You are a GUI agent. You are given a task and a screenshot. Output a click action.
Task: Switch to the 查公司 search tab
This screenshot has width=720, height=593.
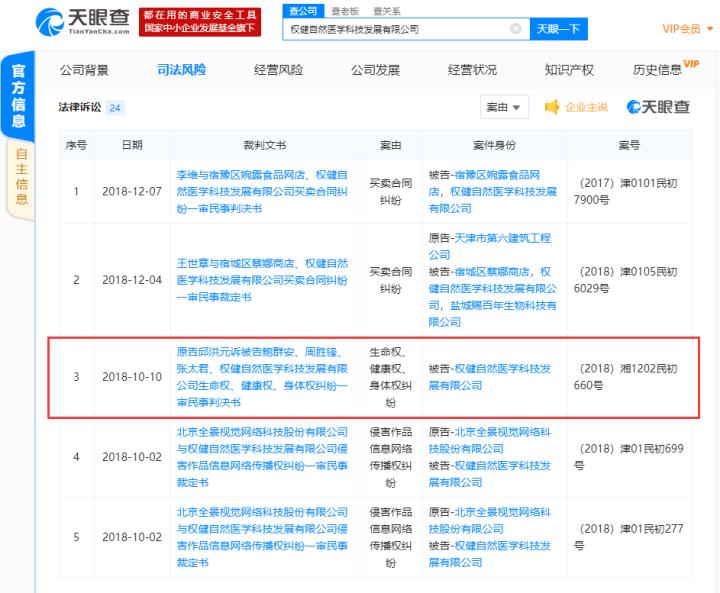pyautogui.click(x=303, y=11)
